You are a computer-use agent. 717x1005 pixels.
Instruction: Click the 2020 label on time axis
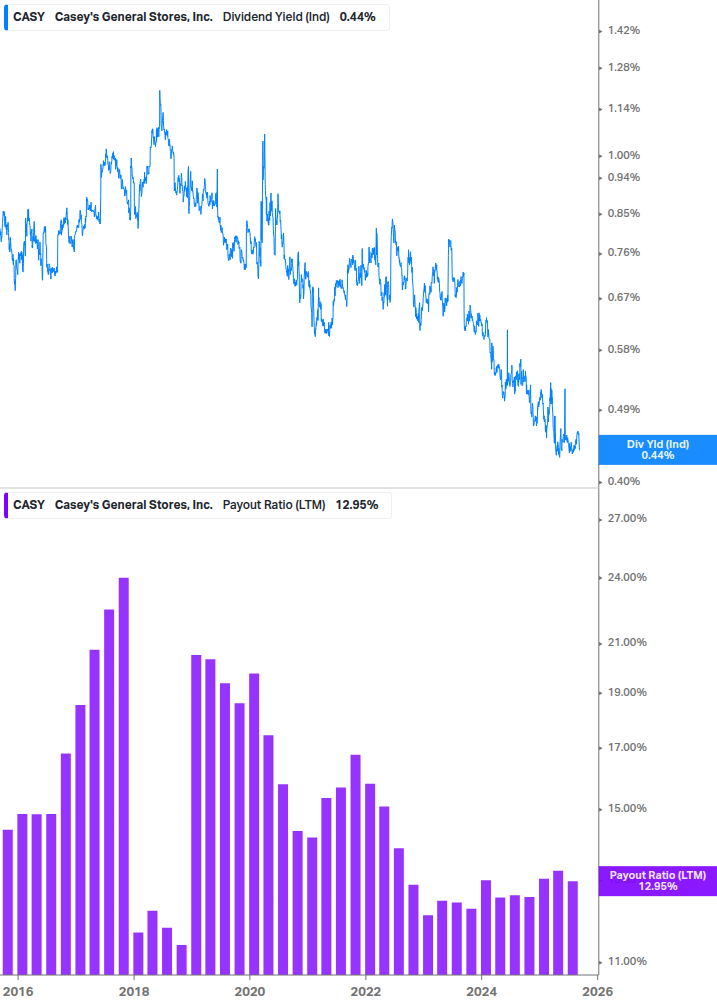[x=250, y=991]
